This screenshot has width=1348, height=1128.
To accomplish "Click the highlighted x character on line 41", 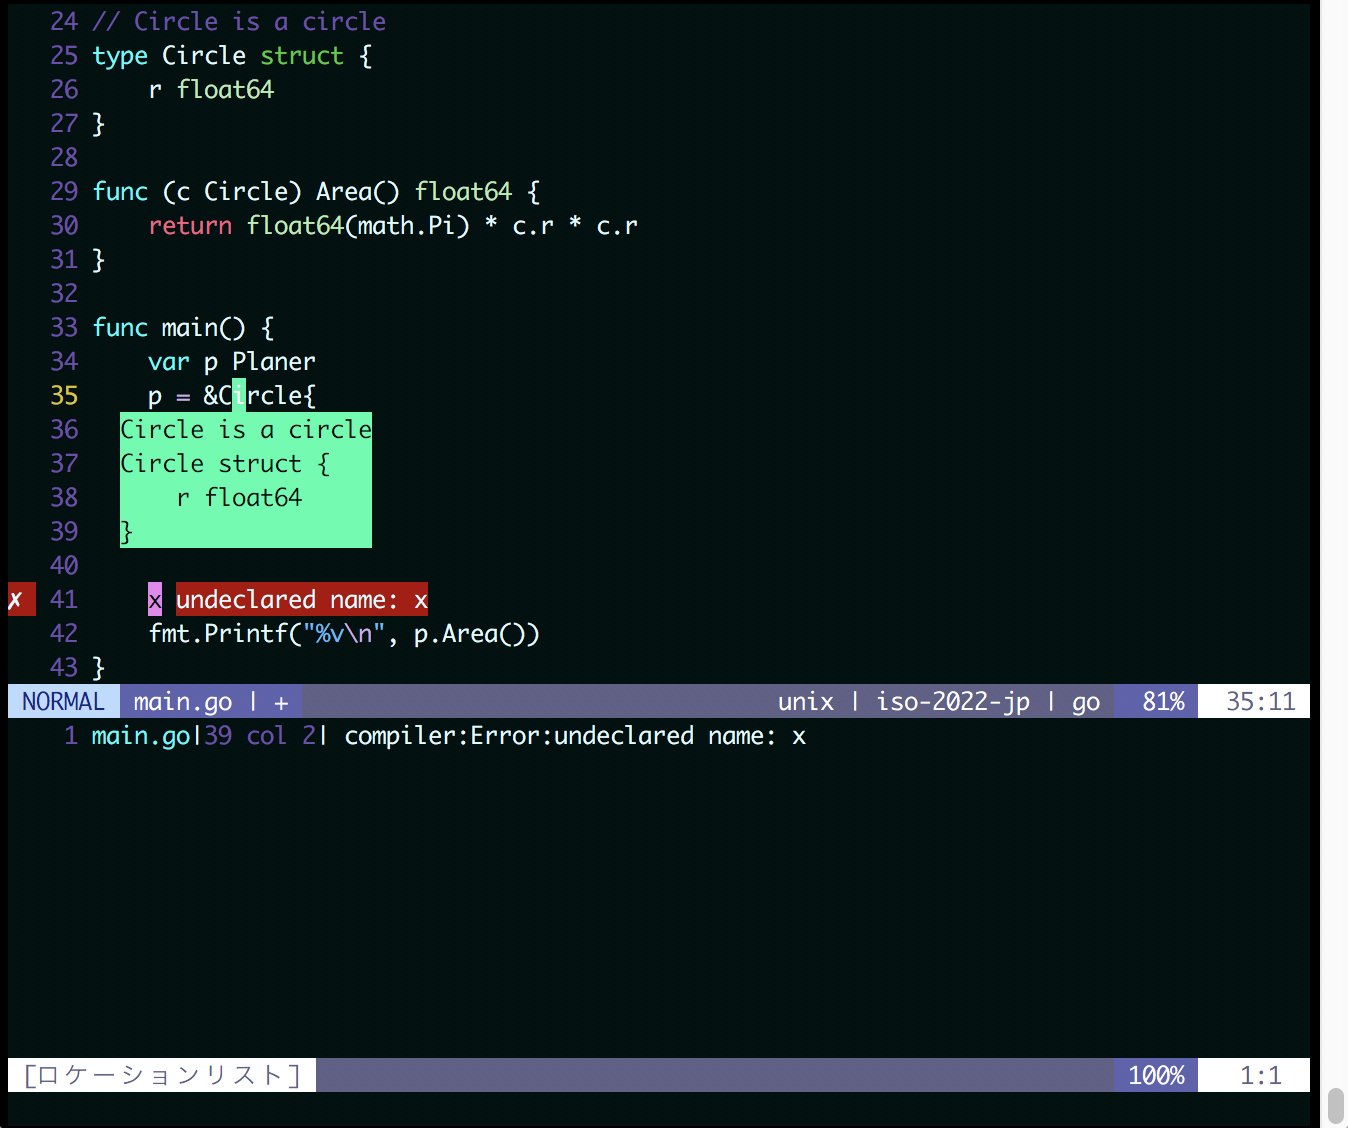I will 155,599.
